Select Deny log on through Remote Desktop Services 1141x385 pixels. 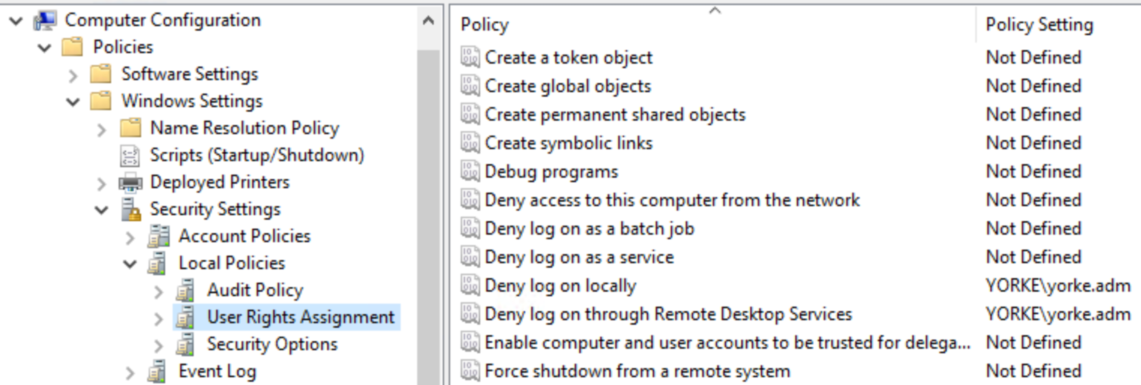(x=668, y=314)
